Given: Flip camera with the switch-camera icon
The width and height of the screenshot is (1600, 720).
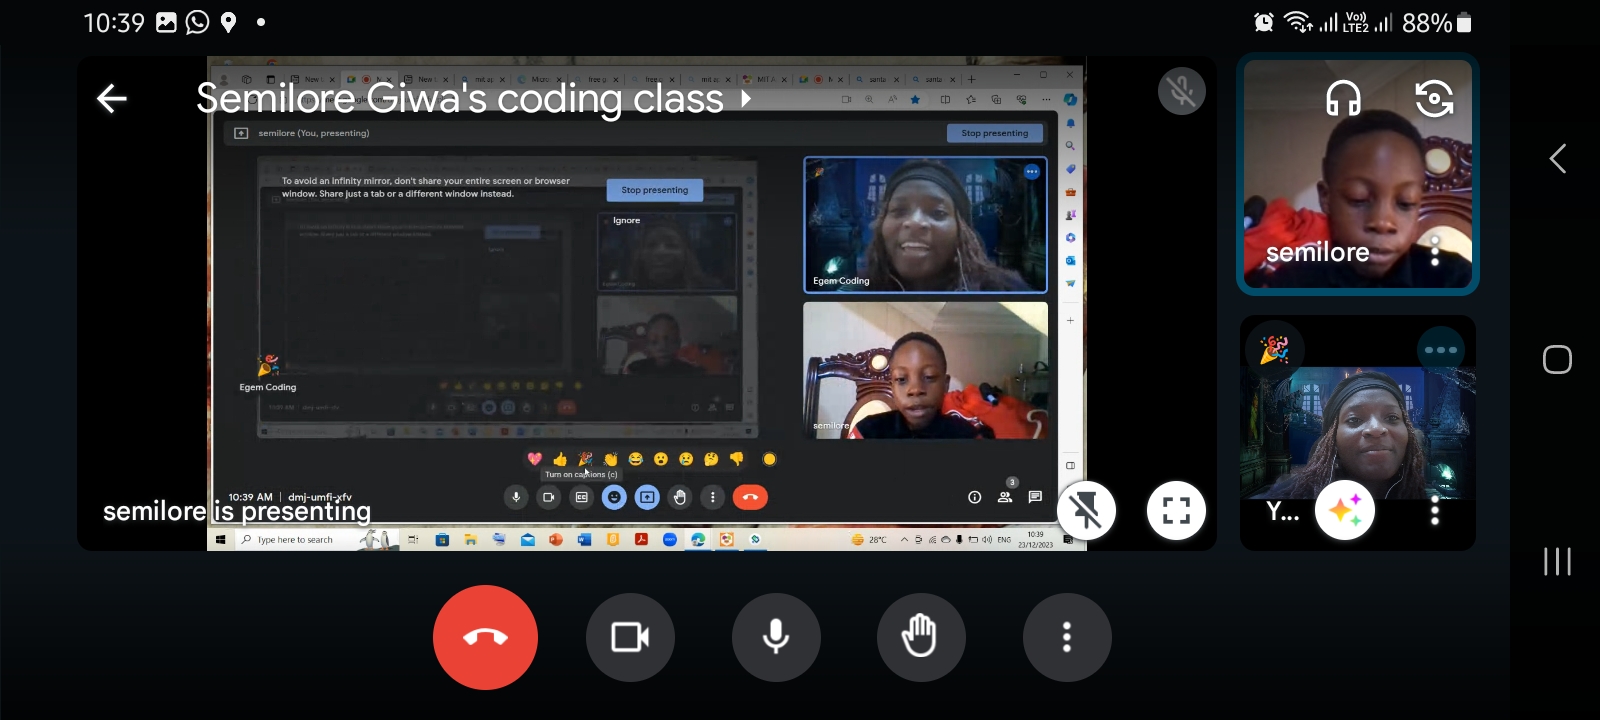Looking at the screenshot, I should (x=1434, y=98).
